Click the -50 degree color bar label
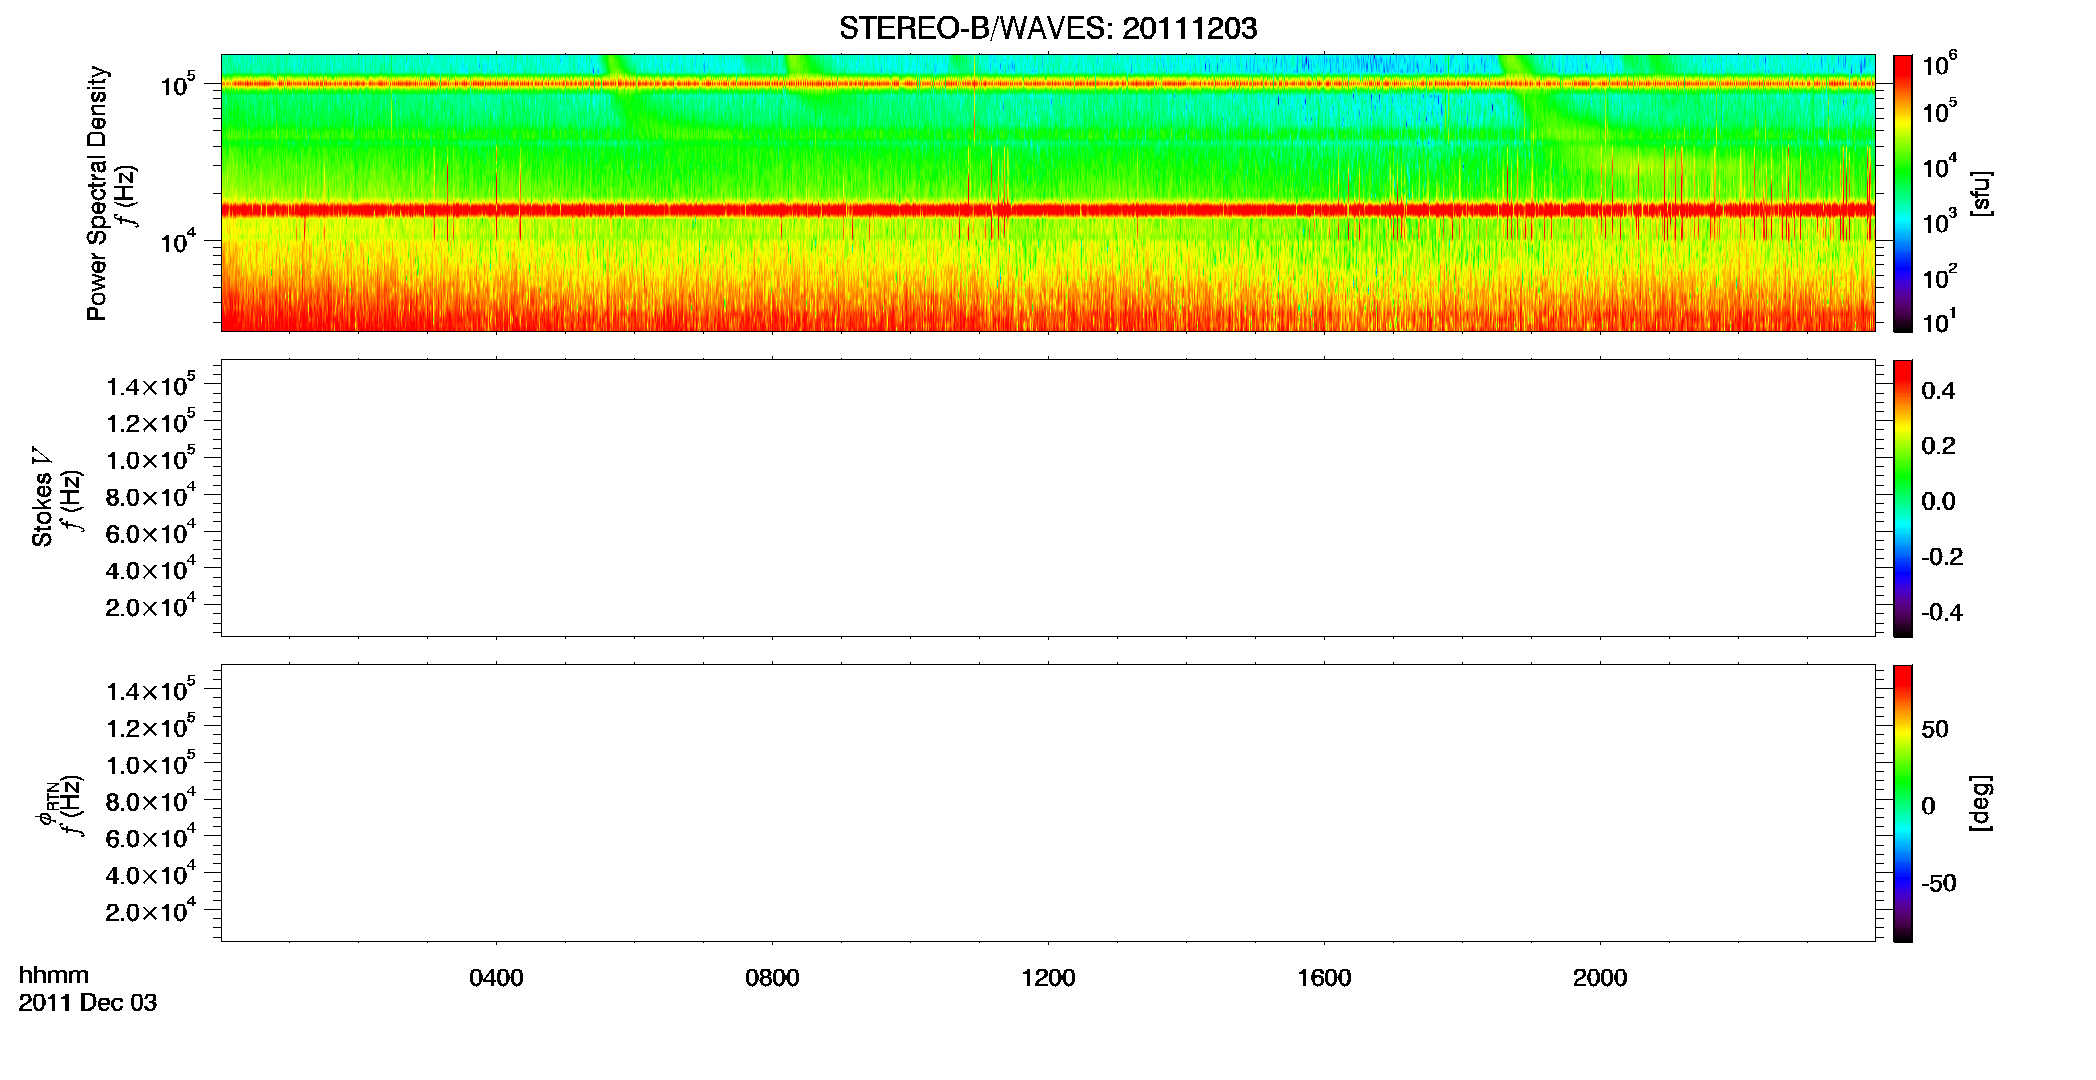2096x1080 pixels. pyautogui.click(x=1939, y=884)
